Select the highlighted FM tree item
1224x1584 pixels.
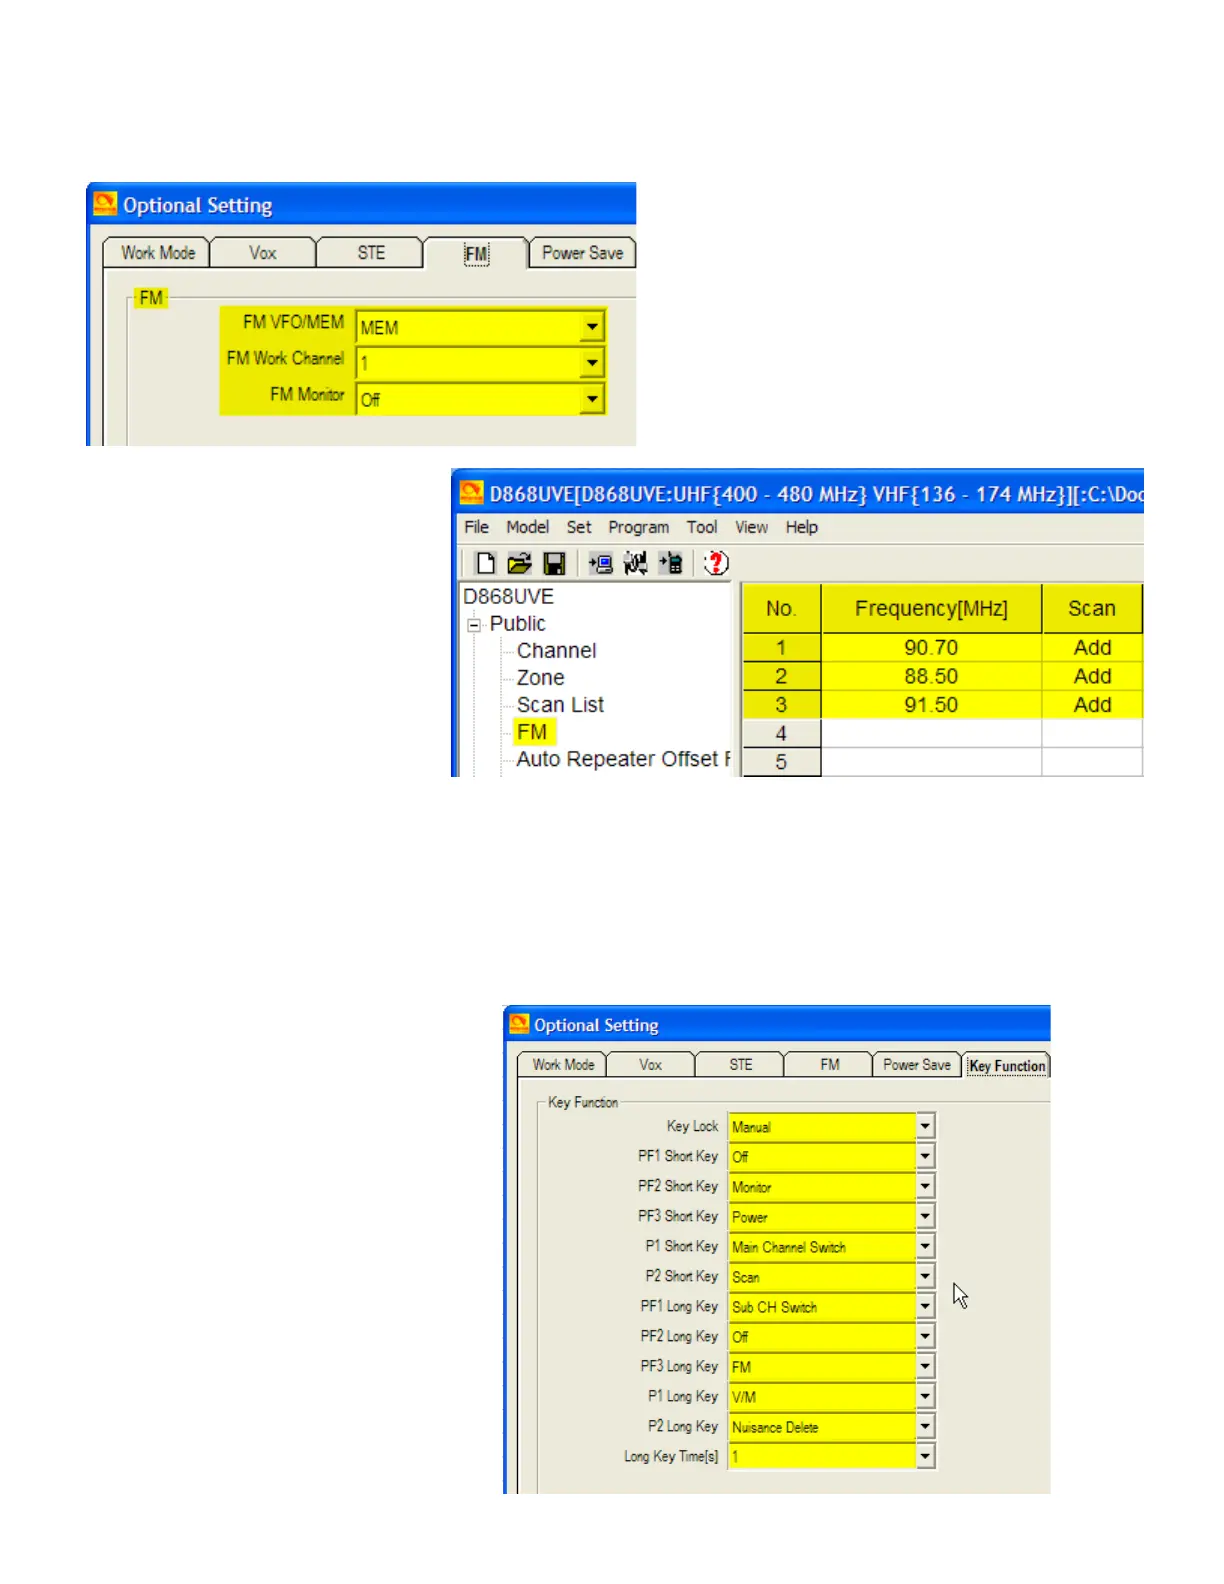(x=532, y=732)
